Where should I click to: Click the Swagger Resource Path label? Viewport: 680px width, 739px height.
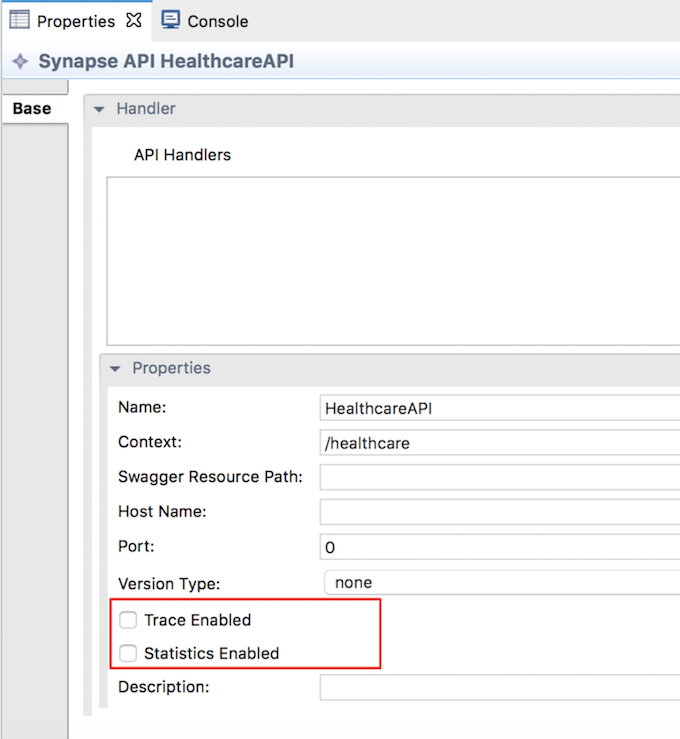pos(210,477)
